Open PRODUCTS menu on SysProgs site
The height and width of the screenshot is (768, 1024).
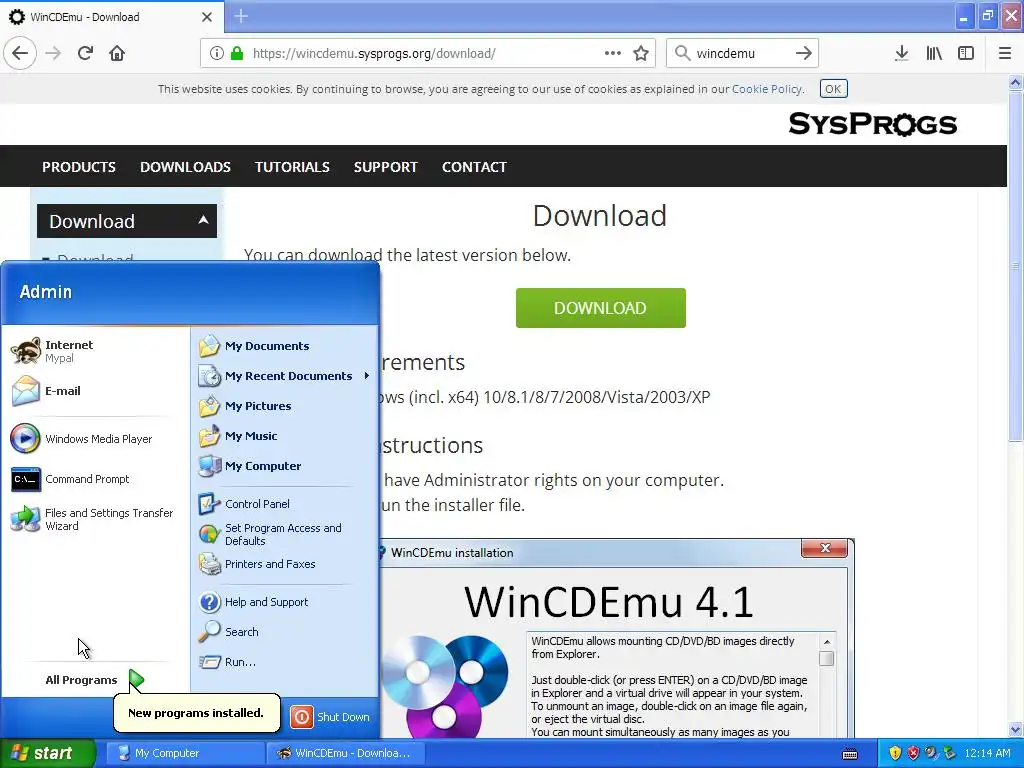79,167
